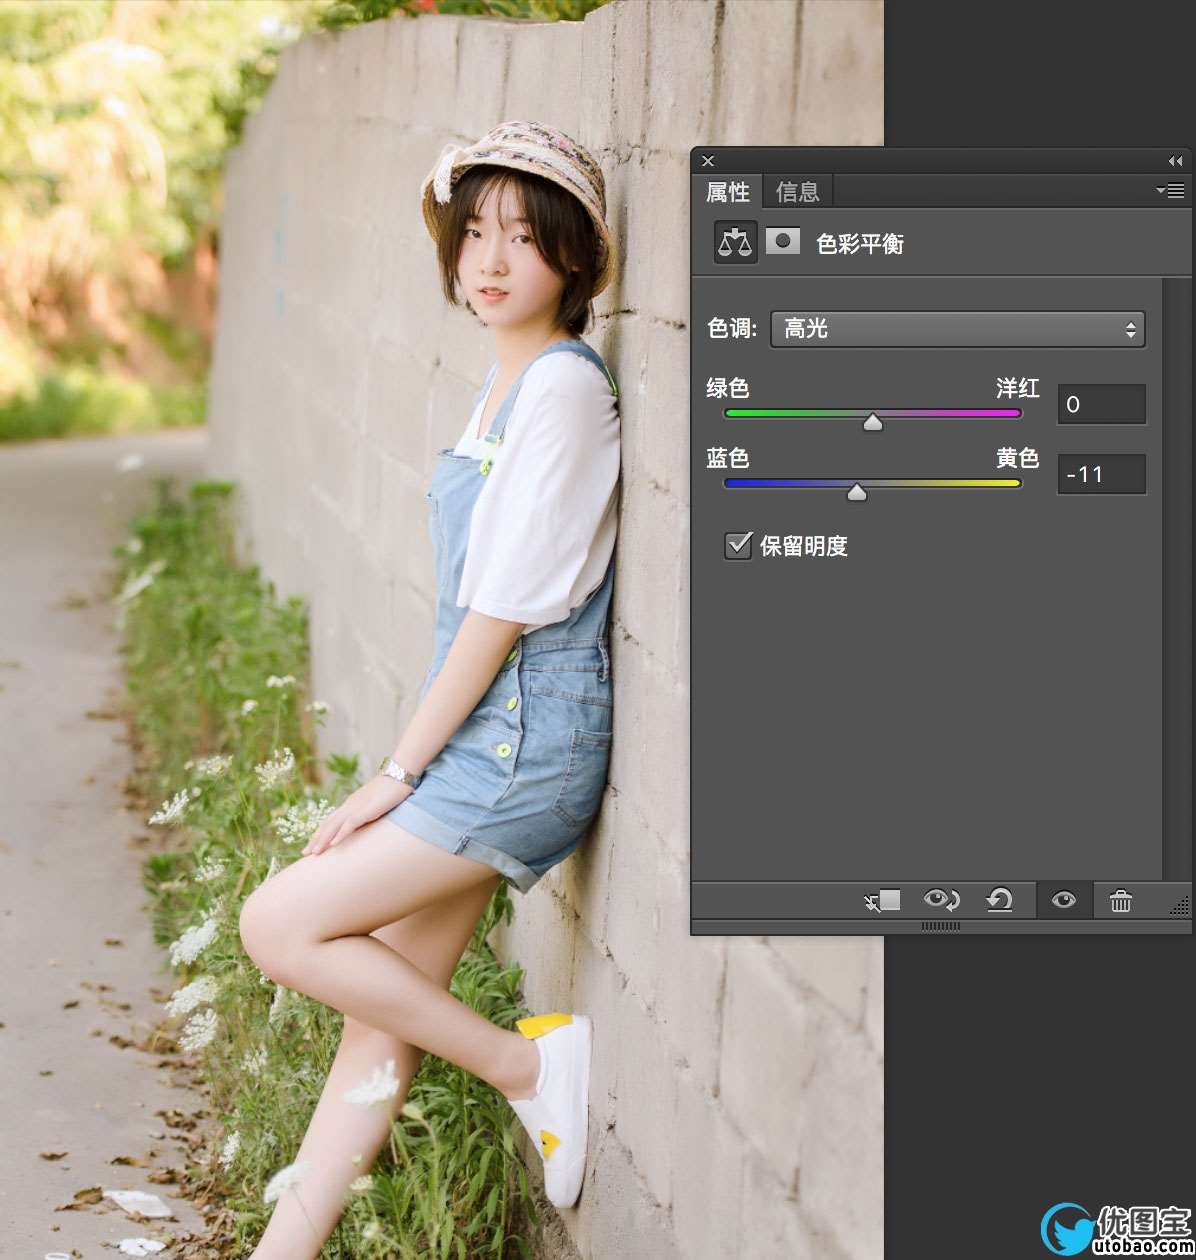
Task: Click the clip to layer icon
Action: (x=883, y=901)
